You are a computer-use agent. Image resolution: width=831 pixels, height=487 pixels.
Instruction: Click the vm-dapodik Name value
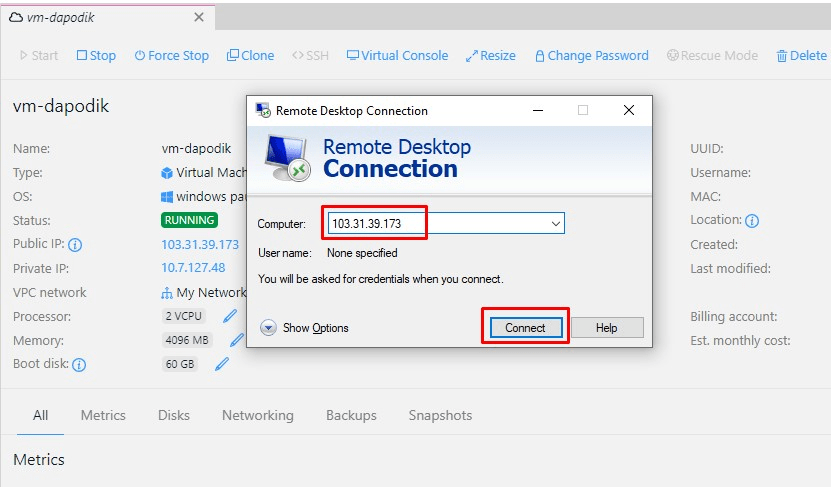(x=196, y=149)
